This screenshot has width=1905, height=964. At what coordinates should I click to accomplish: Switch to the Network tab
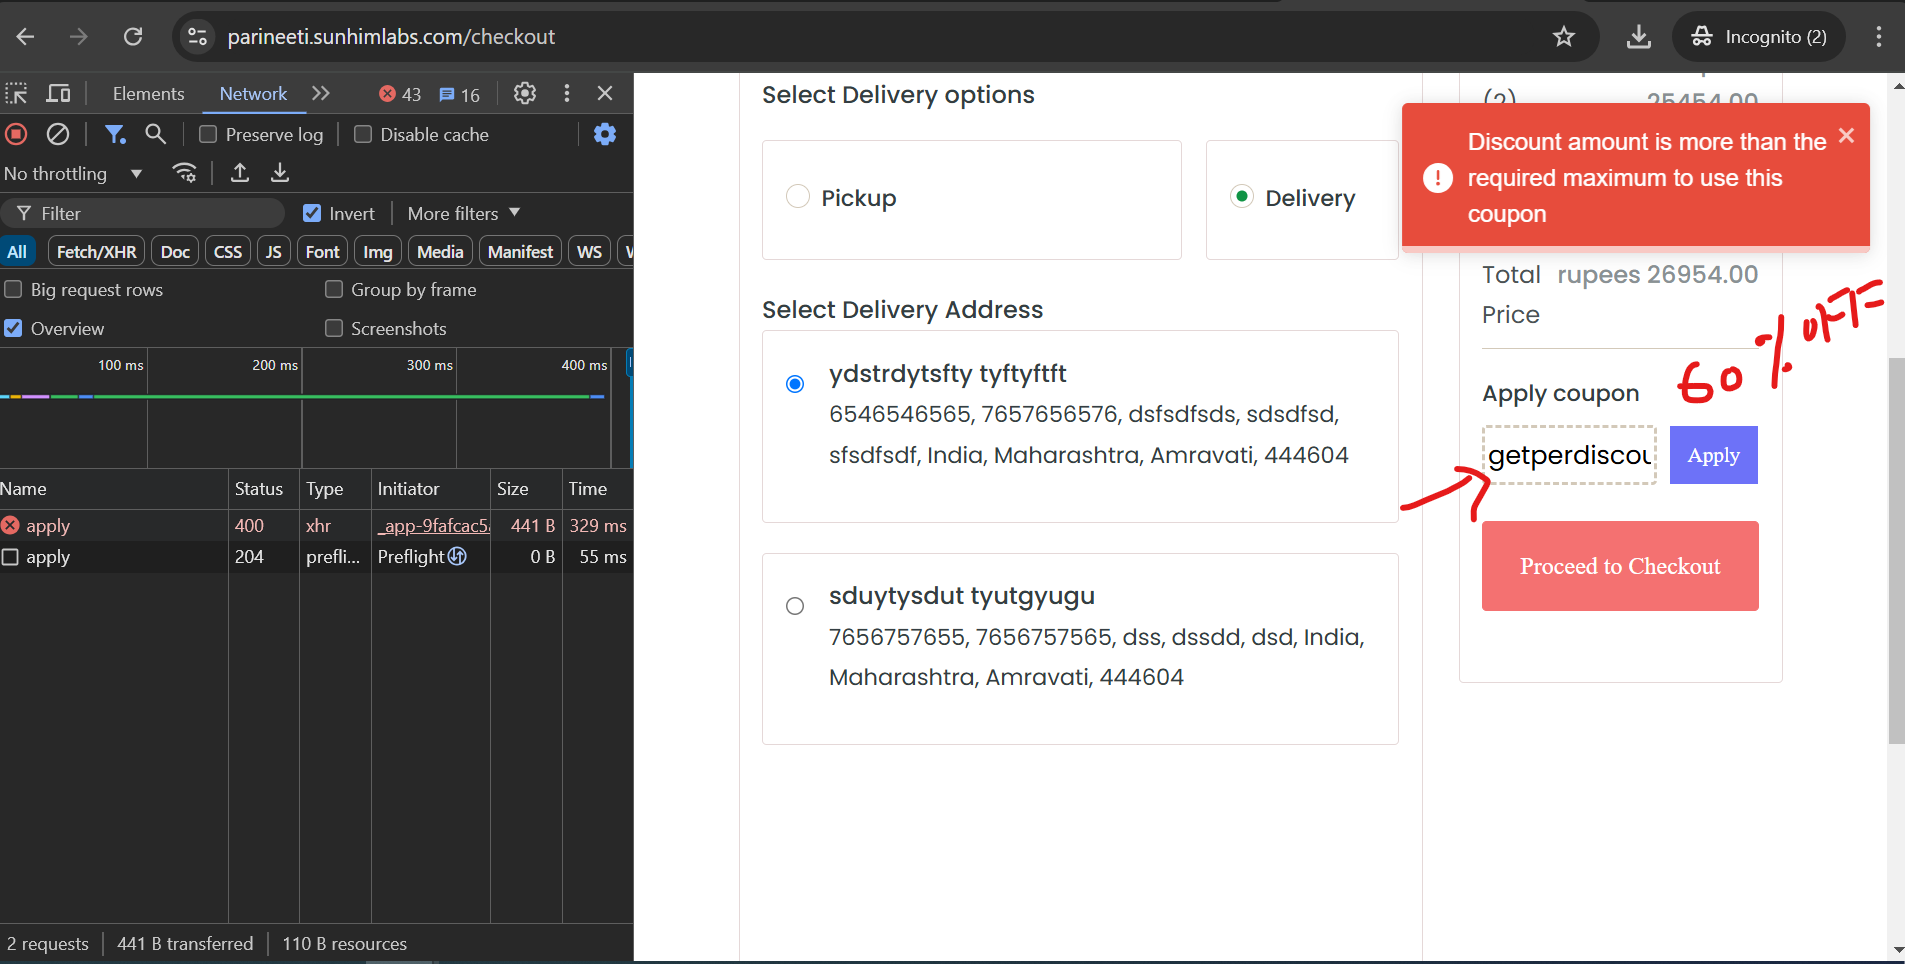[x=253, y=94]
